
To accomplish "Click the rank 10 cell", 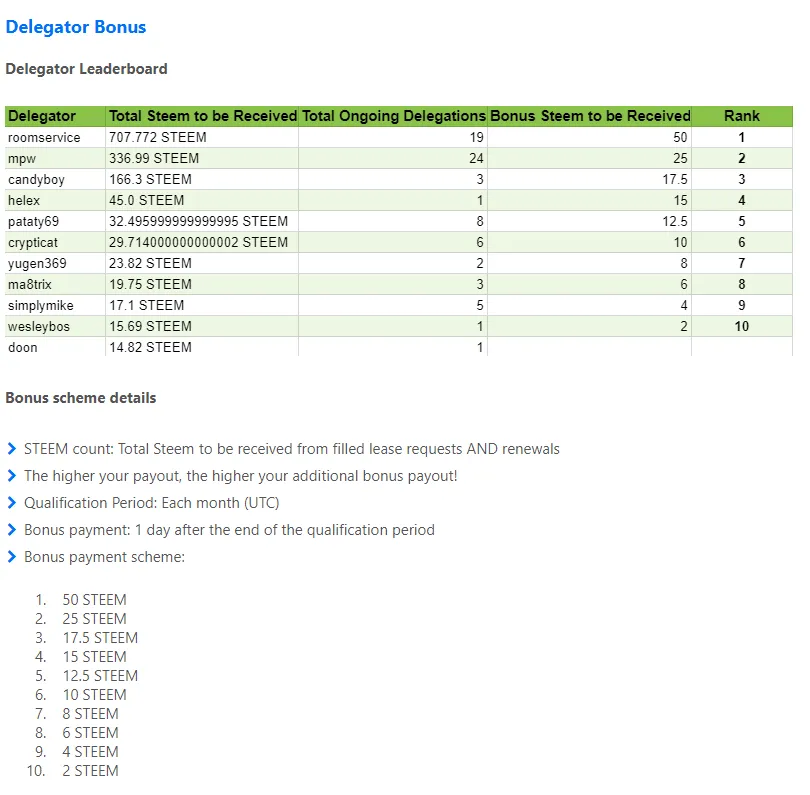I will (x=742, y=326).
